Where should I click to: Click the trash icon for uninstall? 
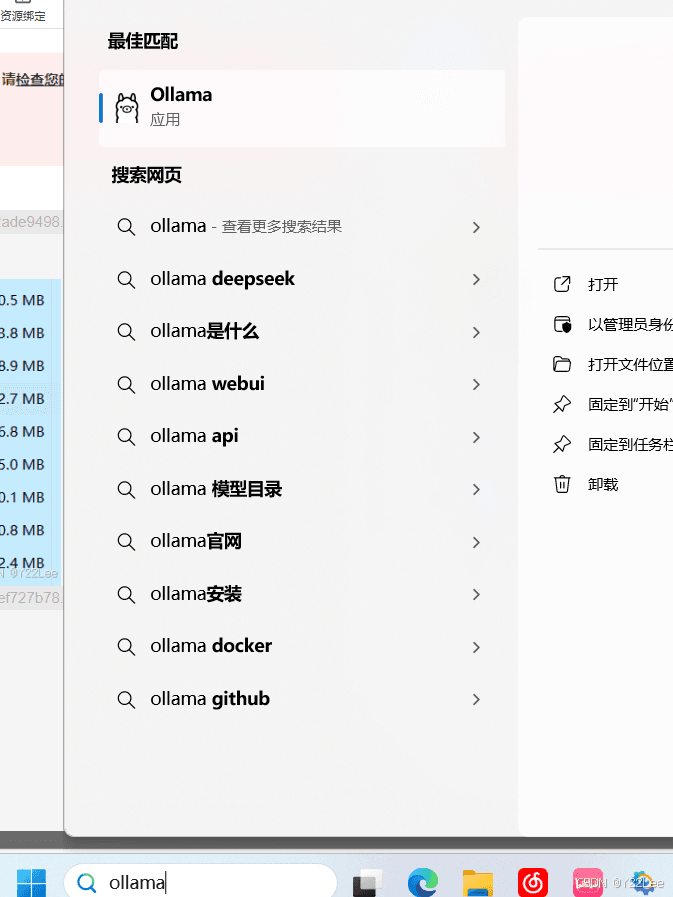click(562, 485)
